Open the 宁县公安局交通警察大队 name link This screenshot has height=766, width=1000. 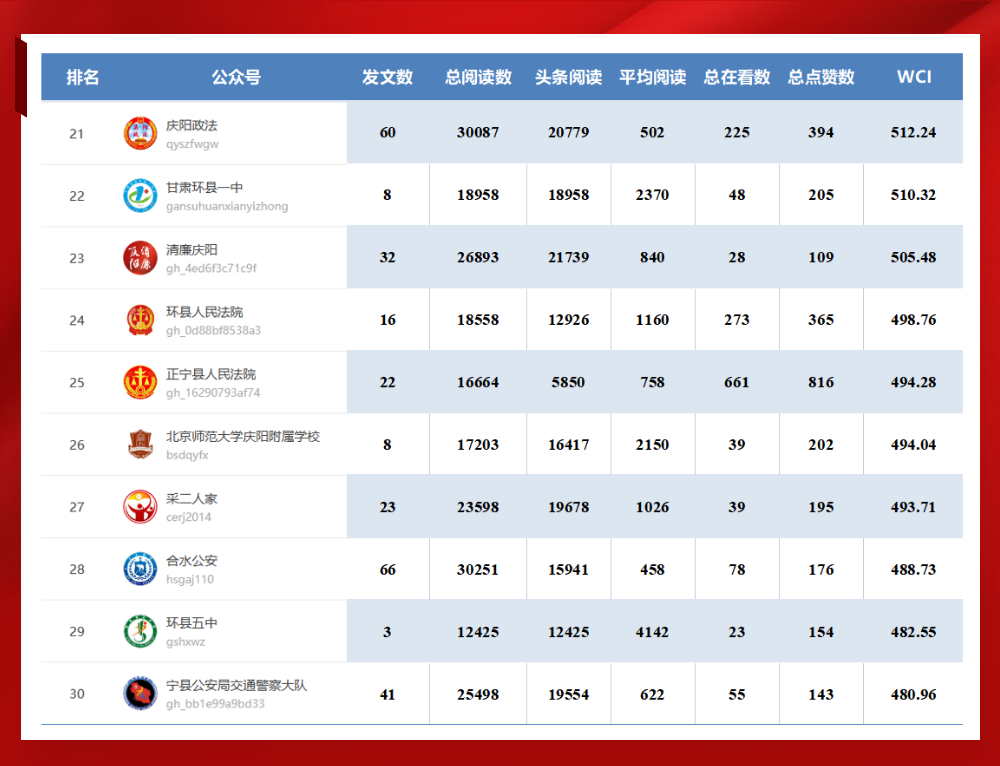click(236, 685)
